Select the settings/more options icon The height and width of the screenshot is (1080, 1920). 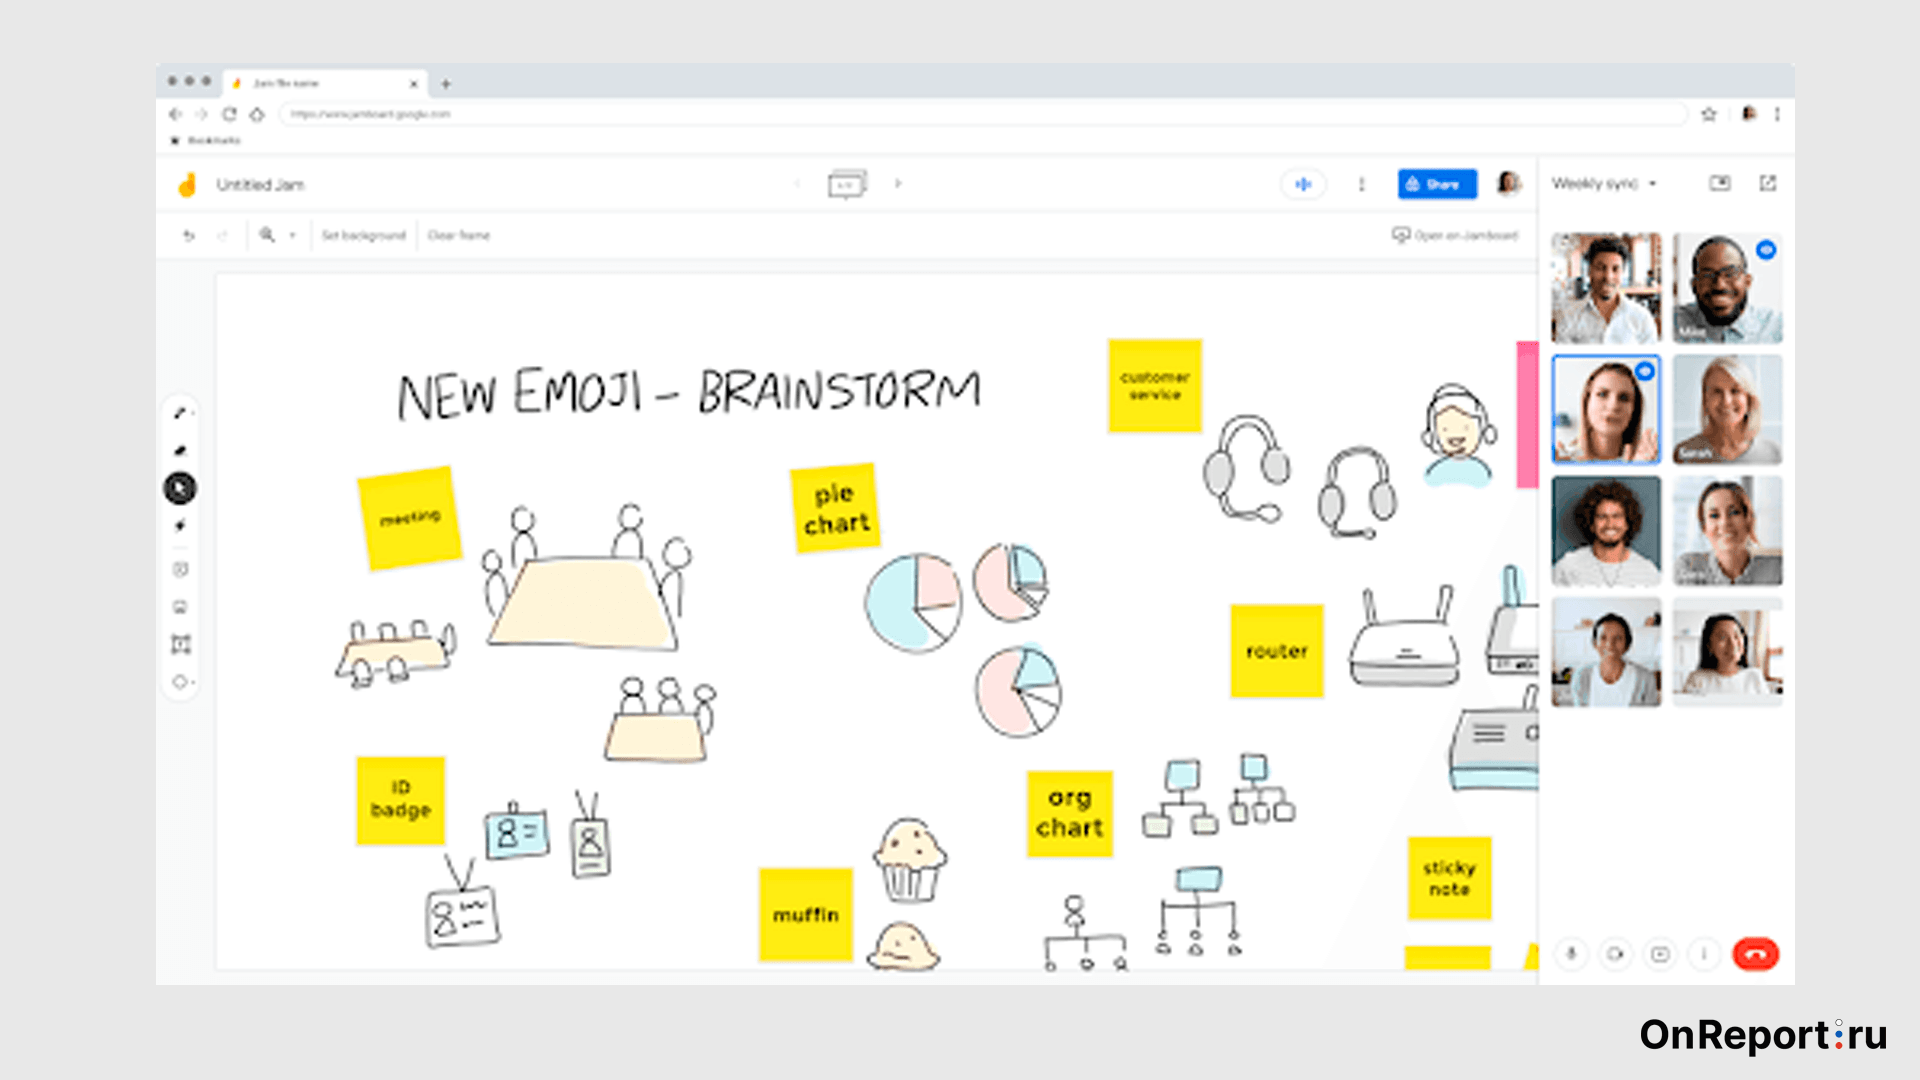tap(1362, 183)
